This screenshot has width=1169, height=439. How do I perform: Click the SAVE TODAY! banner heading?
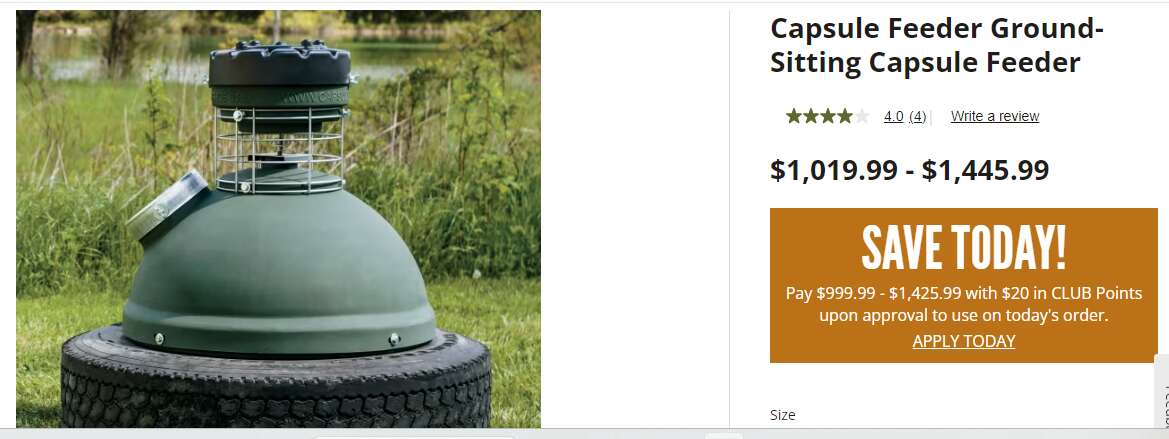pyautogui.click(x=963, y=247)
